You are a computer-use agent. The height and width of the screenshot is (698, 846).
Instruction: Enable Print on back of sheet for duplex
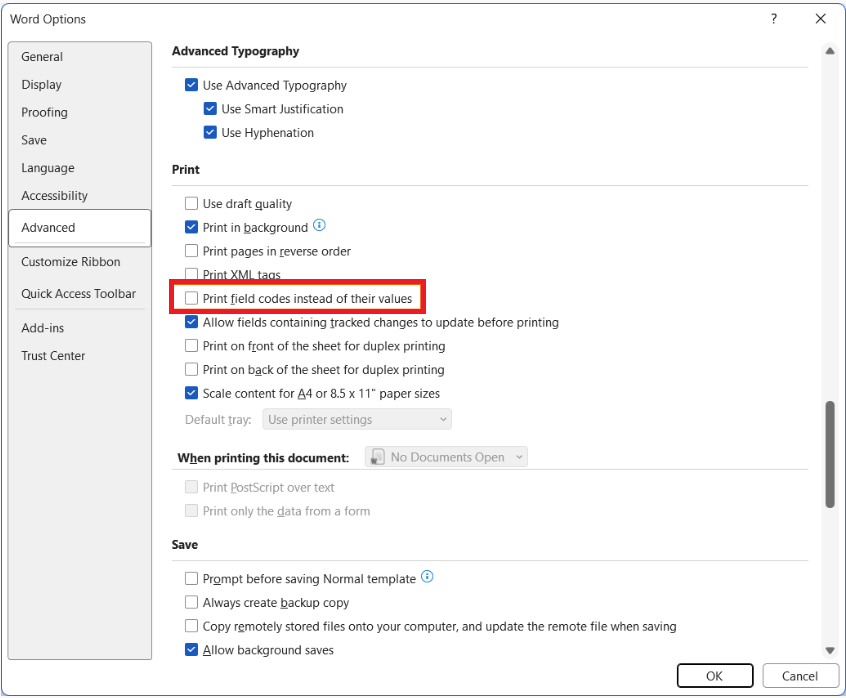pyautogui.click(x=192, y=369)
